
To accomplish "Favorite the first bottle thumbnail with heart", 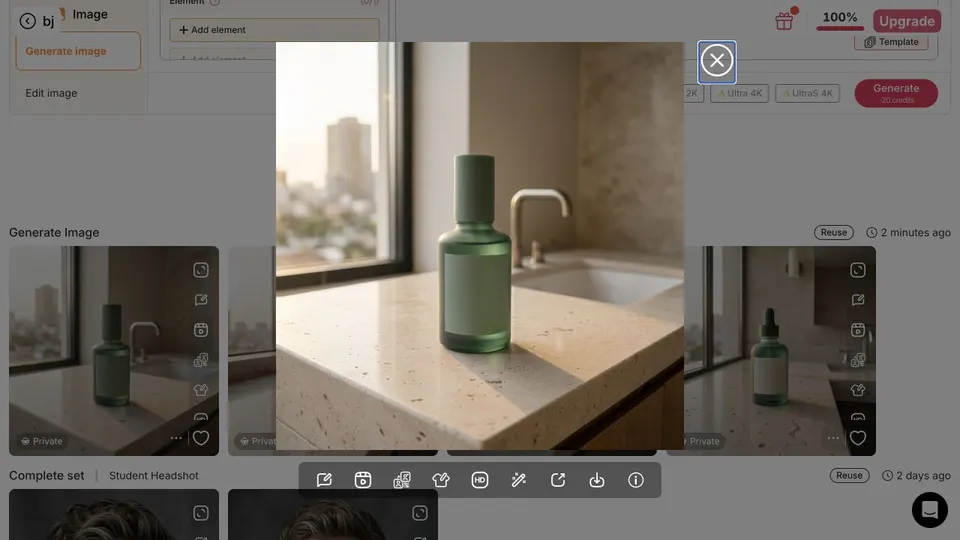I will pos(201,438).
